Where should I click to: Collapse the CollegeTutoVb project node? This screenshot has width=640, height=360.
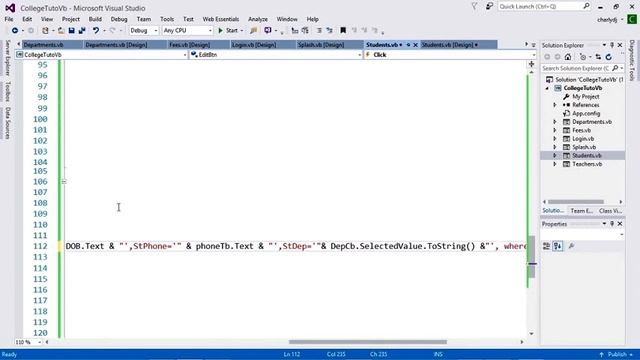[547, 88]
